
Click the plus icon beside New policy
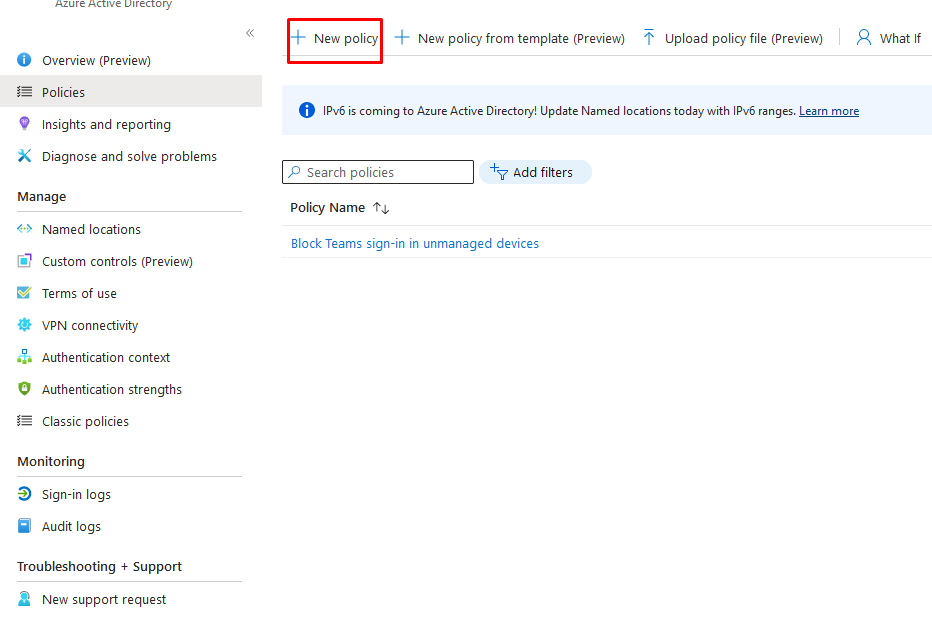click(298, 38)
